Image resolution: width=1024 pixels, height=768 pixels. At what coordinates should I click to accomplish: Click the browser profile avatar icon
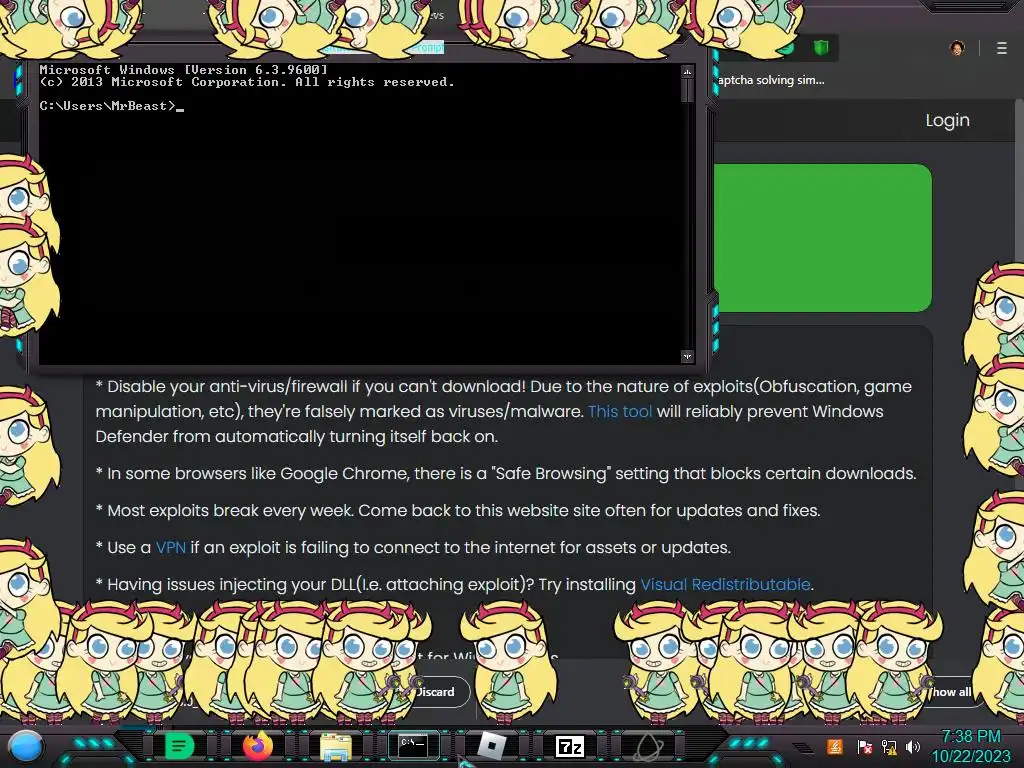click(957, 48)
